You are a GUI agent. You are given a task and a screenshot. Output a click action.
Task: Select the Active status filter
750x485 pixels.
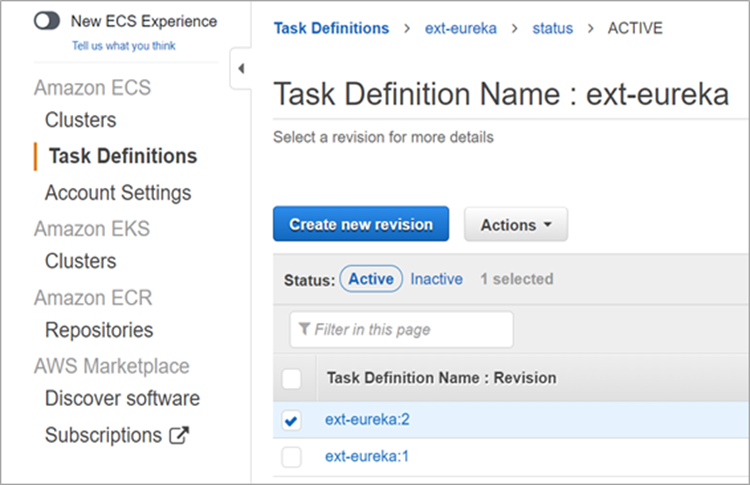tap(371, 279)
